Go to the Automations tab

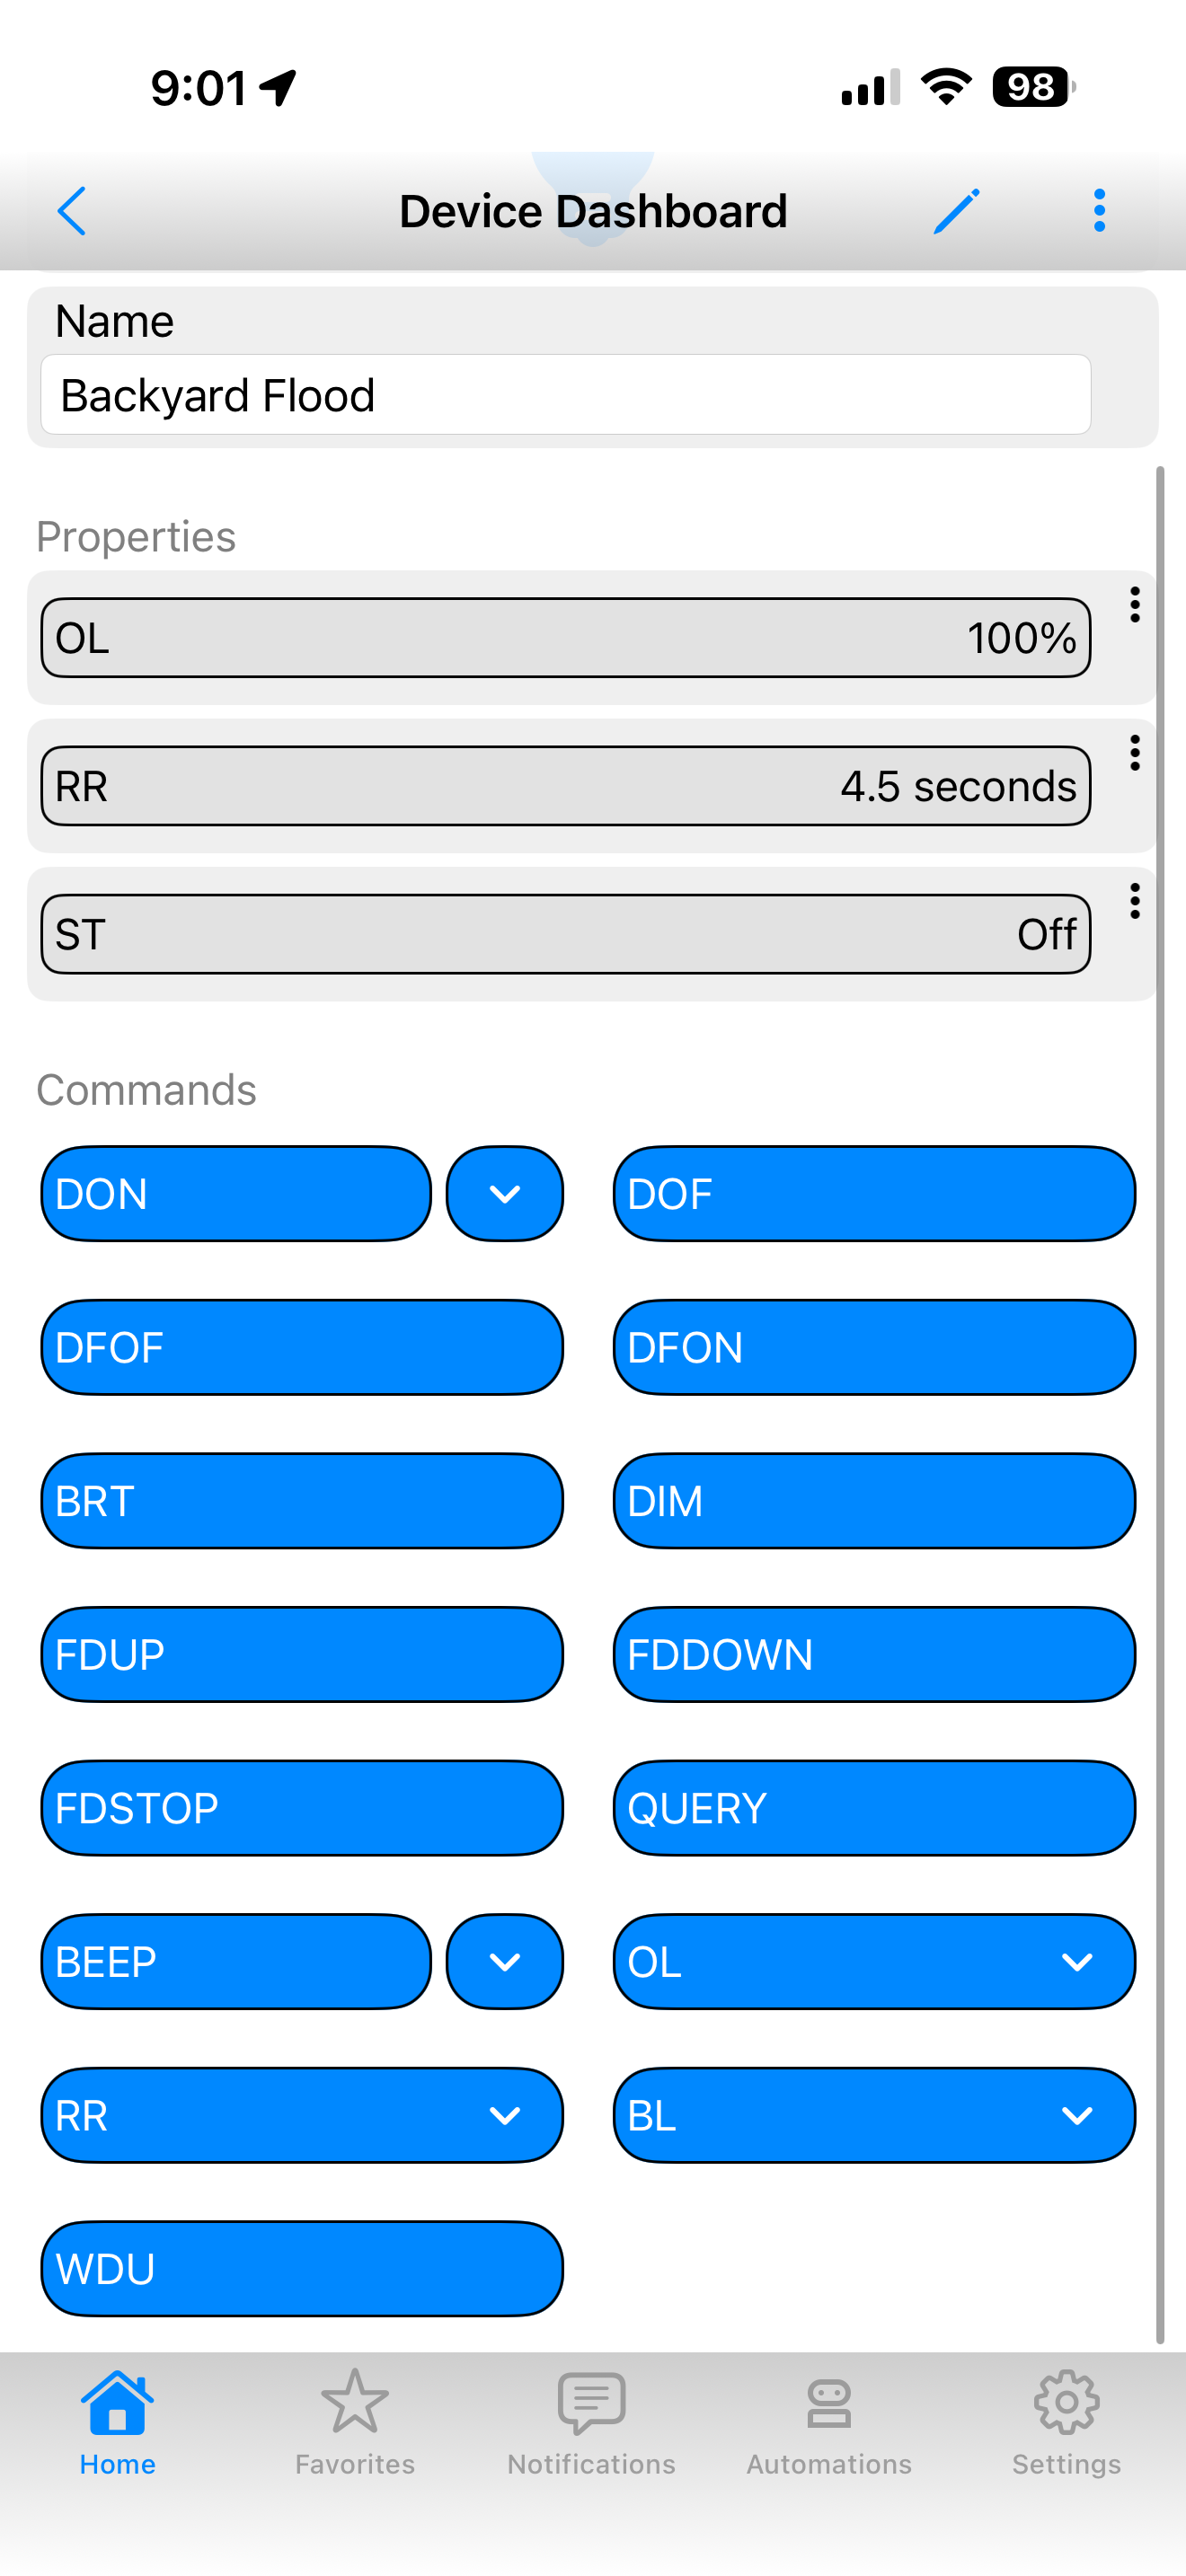point(829,2418)
